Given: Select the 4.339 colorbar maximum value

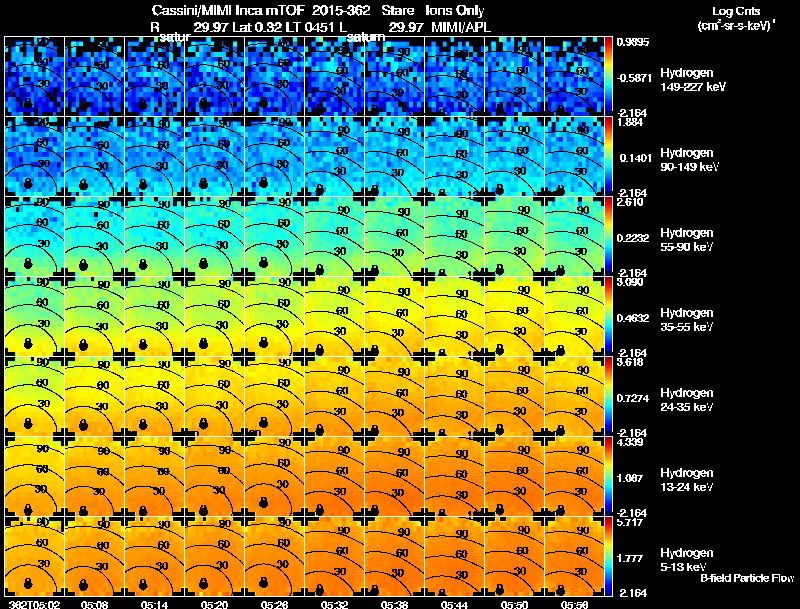Looking at the screenshot, I should click(630, 443).
